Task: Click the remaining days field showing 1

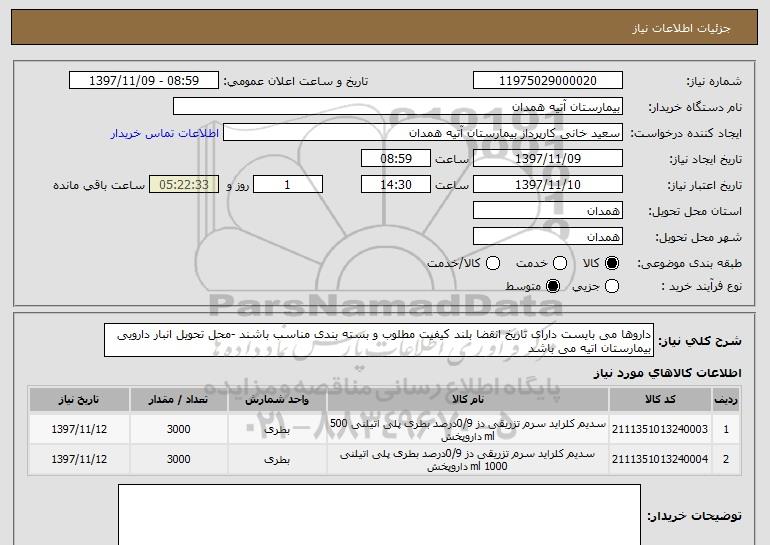Action: pyautogui.click(x=288, y=185)
